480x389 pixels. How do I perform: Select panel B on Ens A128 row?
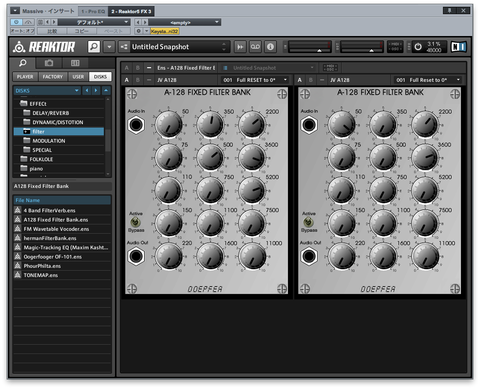138,68
